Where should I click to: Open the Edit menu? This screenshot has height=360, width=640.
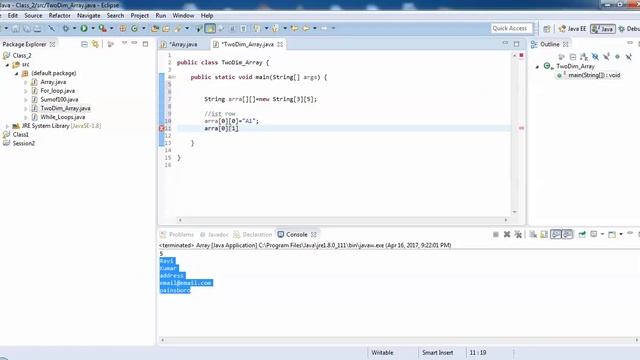[x=13, y=16]
